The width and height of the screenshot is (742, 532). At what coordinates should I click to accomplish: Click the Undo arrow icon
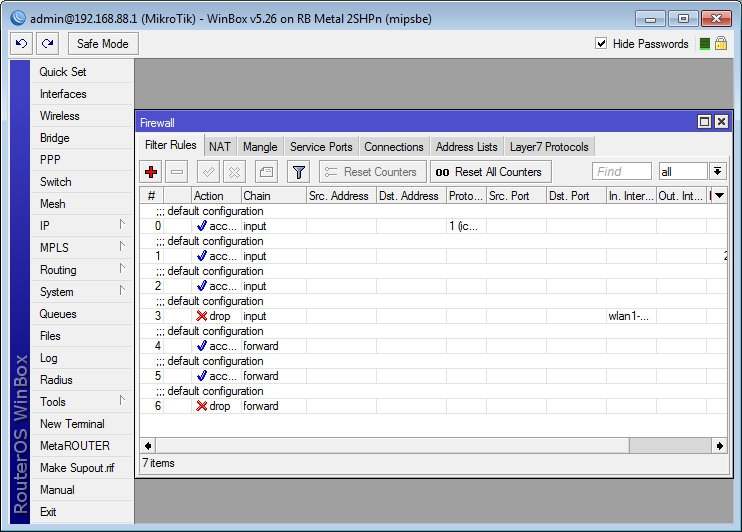pos(21,44)
